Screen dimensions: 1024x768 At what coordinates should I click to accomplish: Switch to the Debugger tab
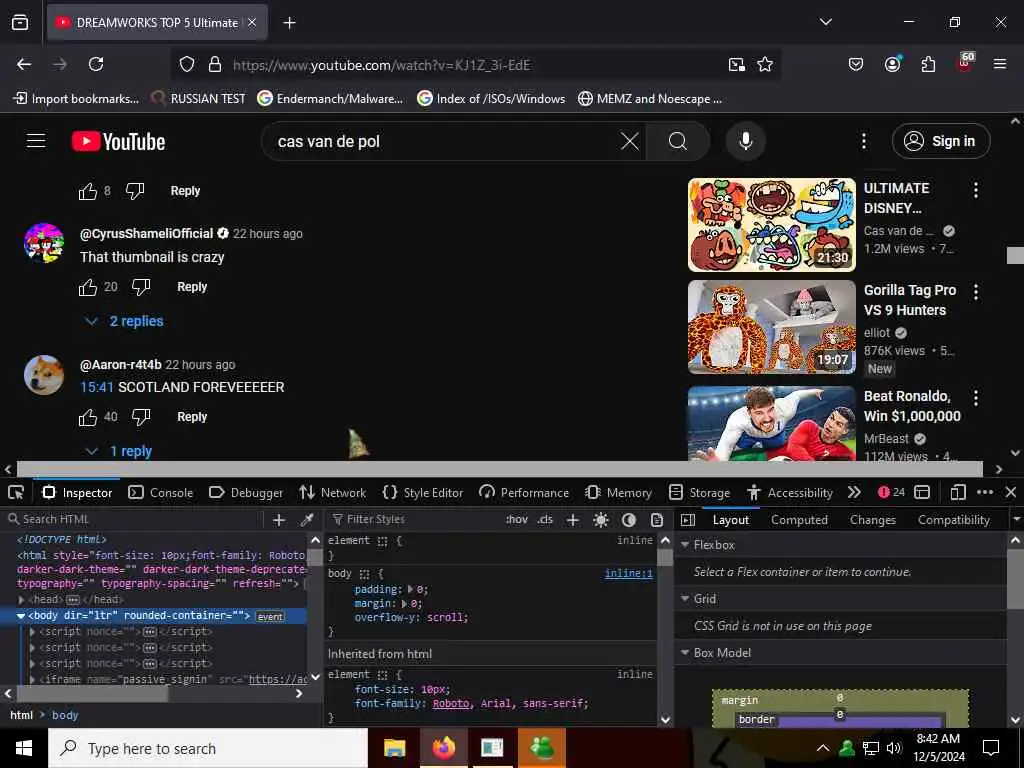click(246, 492)
